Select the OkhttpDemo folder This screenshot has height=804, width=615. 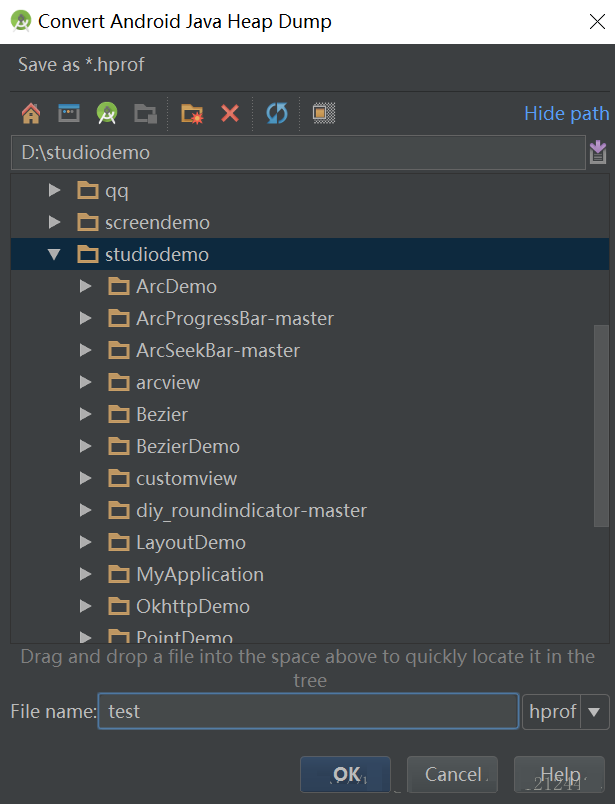(x=310, y=606)
